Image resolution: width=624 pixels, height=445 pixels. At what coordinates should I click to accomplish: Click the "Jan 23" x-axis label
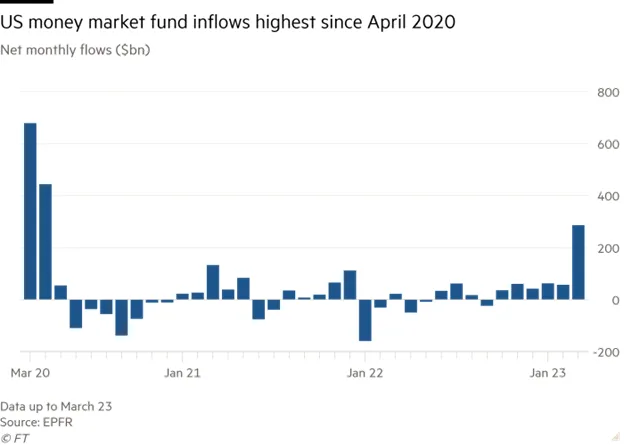(x=547, y=374)
